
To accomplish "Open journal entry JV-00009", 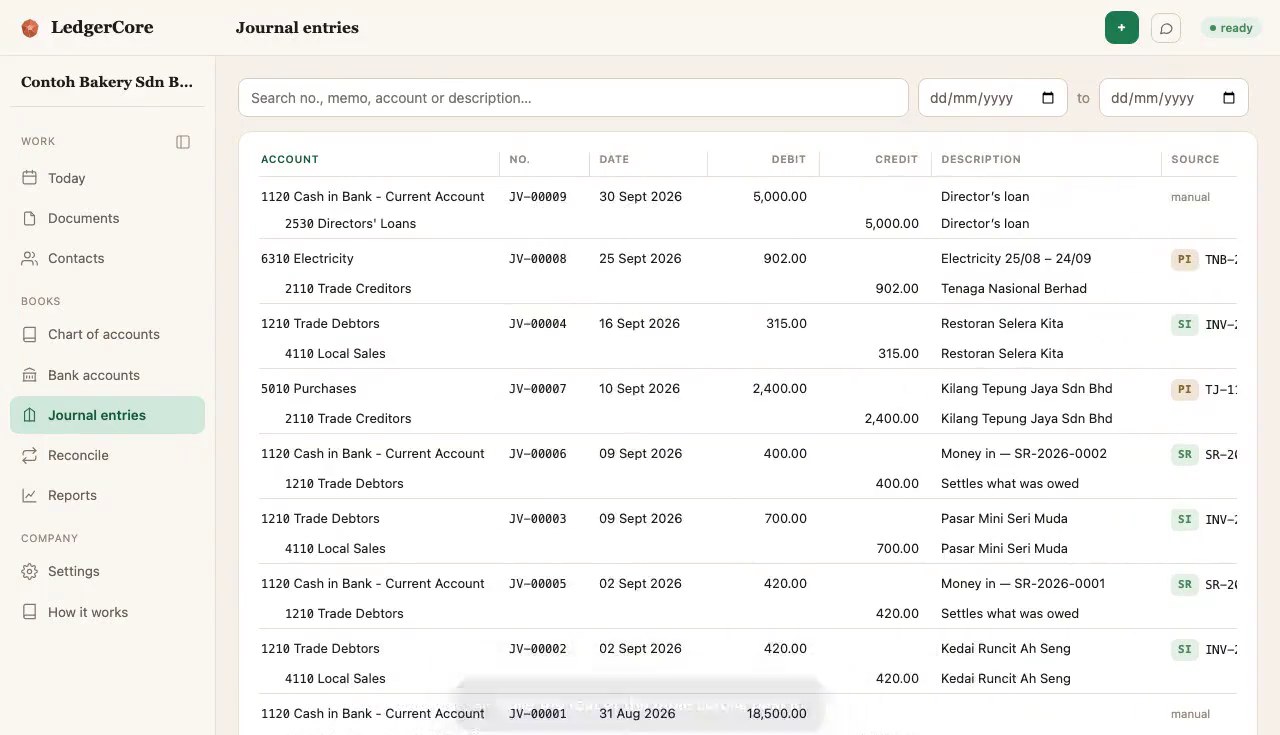I will [538, 197].
